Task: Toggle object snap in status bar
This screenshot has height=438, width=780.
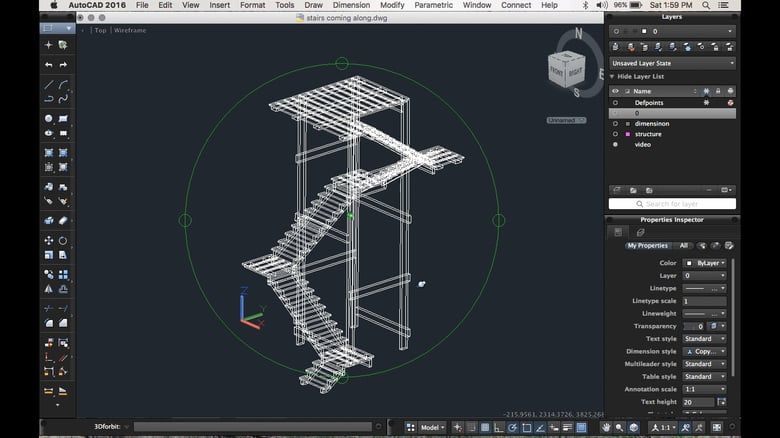Action: (526, 428)
